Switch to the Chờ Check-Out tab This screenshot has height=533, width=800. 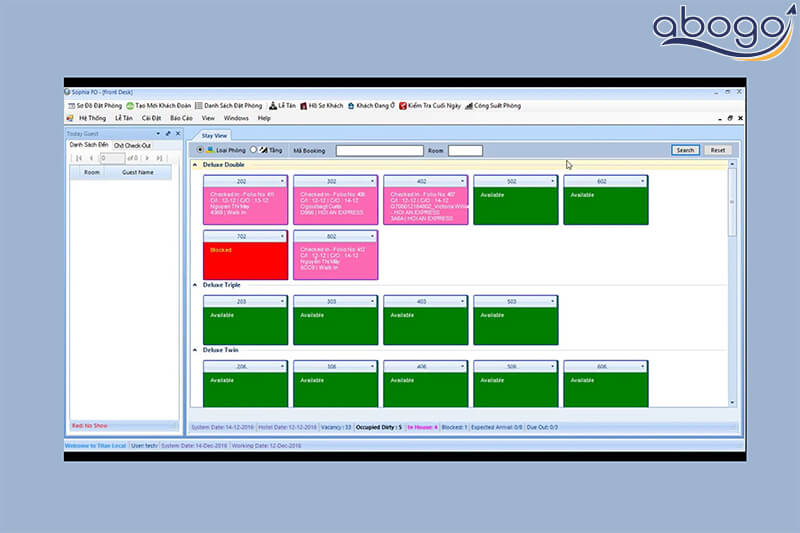coord(132,145)
